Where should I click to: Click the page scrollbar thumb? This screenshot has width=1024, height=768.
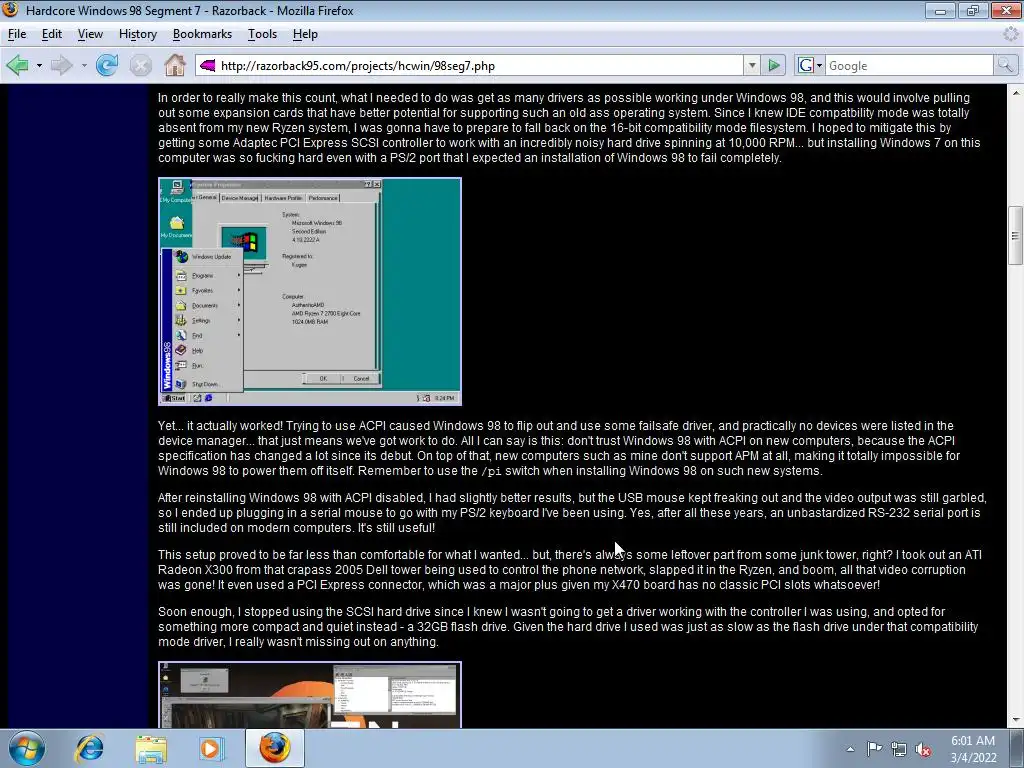[x=1015, y=235]
